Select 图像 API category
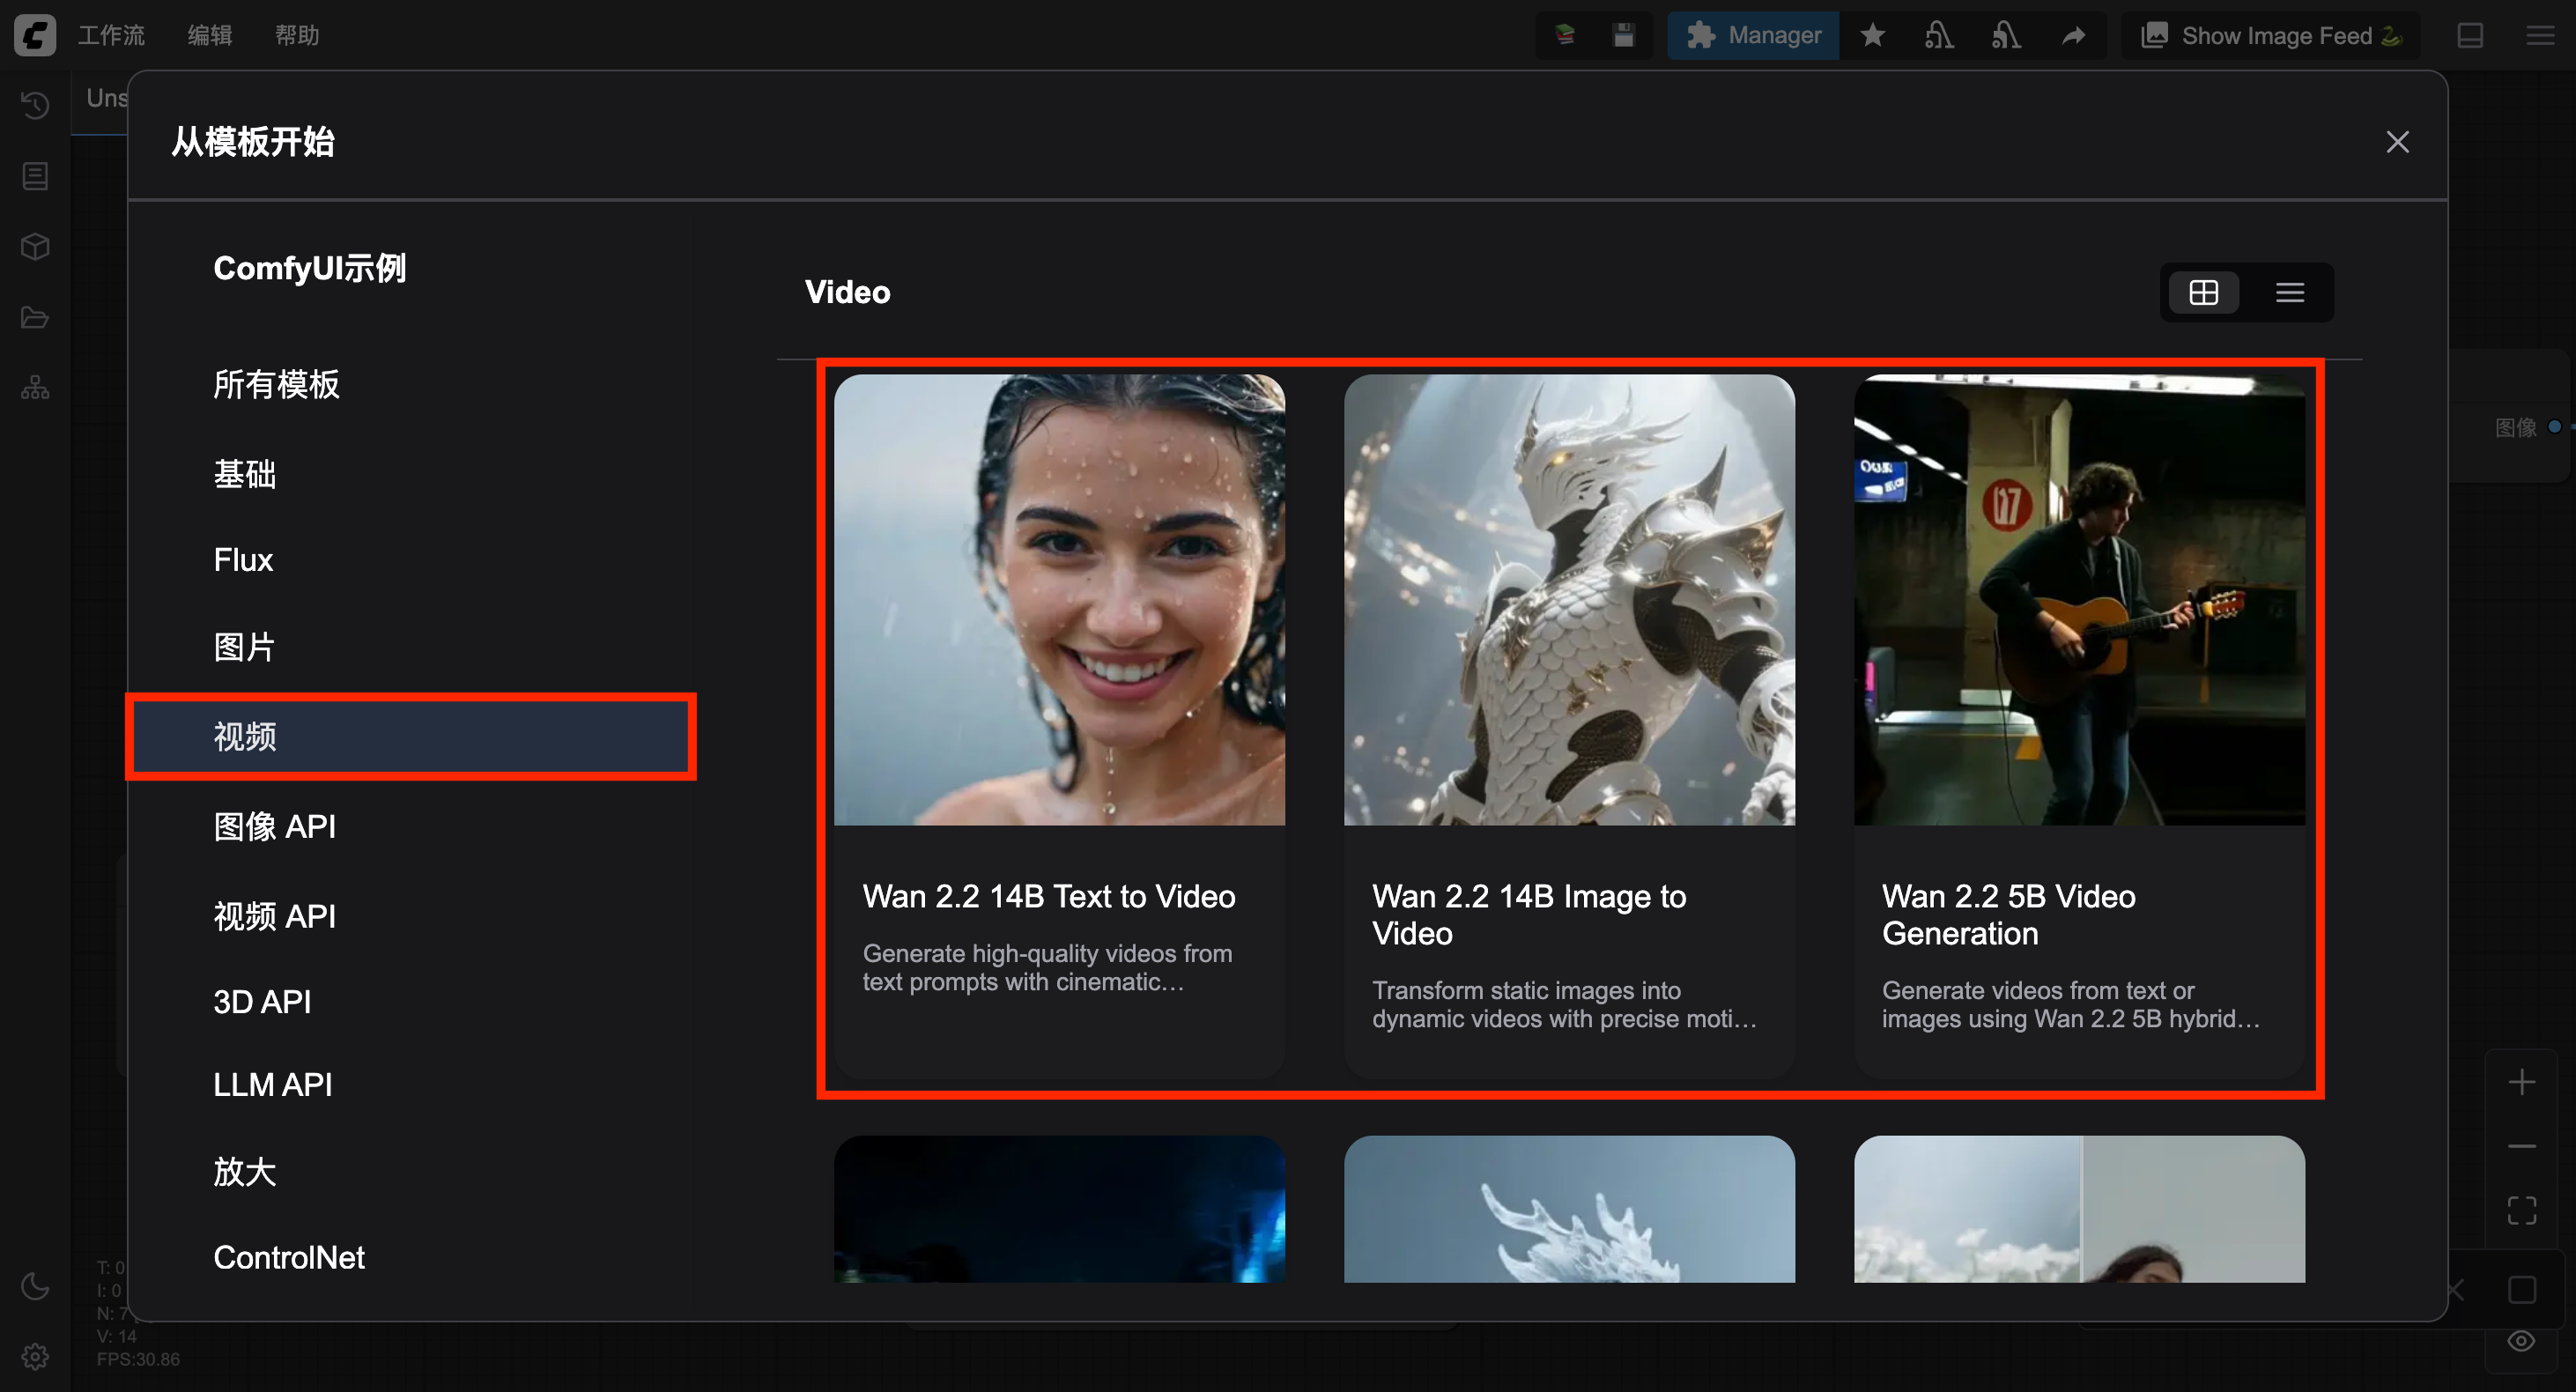 tap(412, 826)
